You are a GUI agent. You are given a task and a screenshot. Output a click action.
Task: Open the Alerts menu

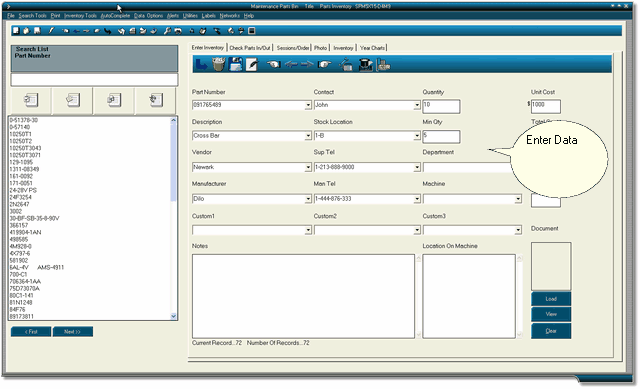click(173, 16)
